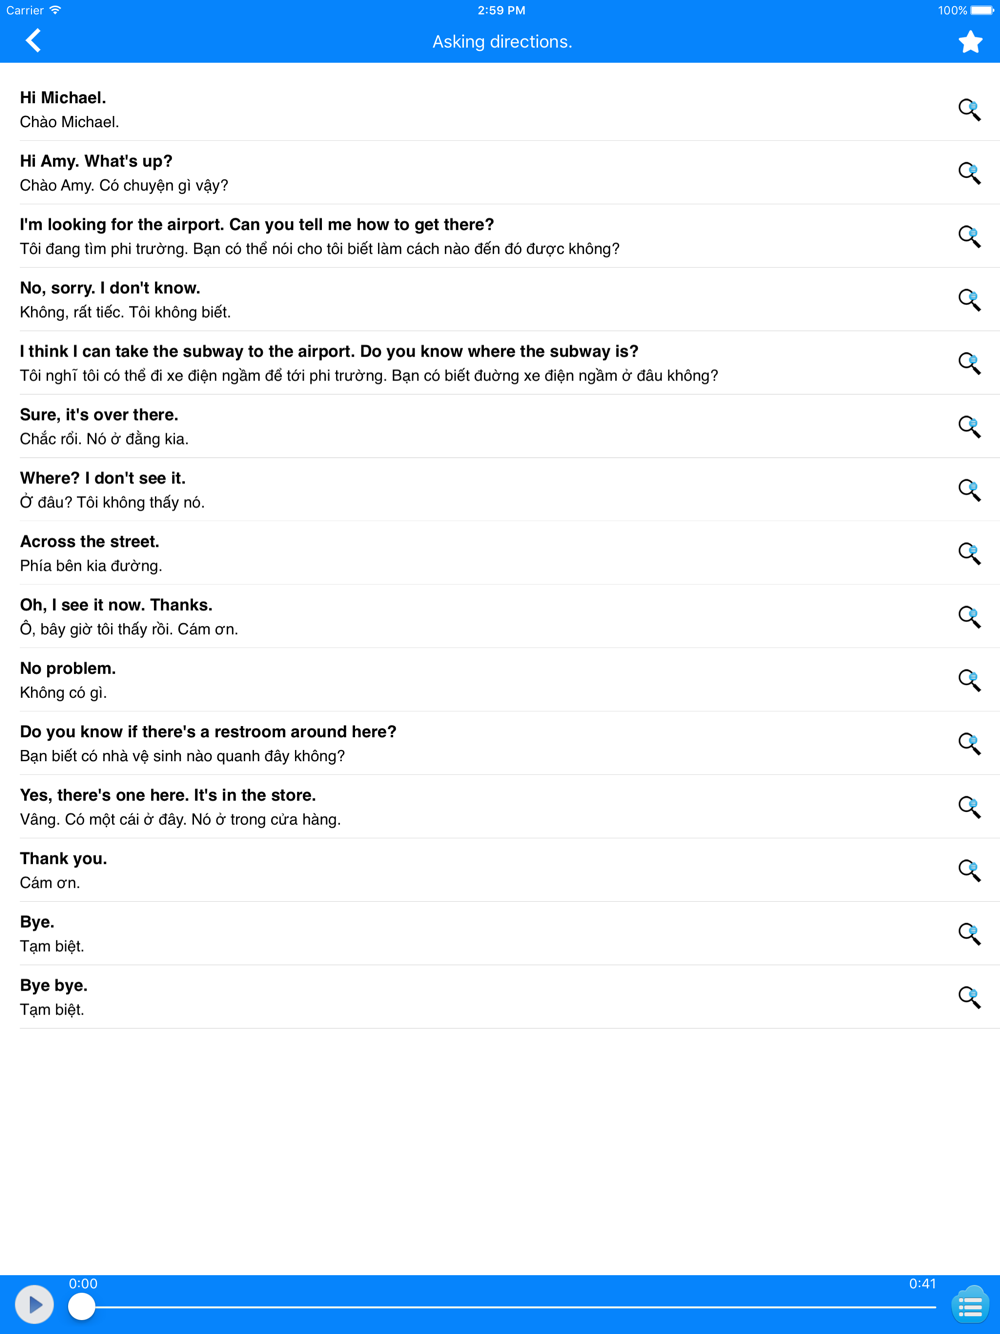Image resolution: width=1000 pixels, height=1334 pixels.
Task: Look up 'Where? I don't see it.'
Action: click(x=969, y=489)
